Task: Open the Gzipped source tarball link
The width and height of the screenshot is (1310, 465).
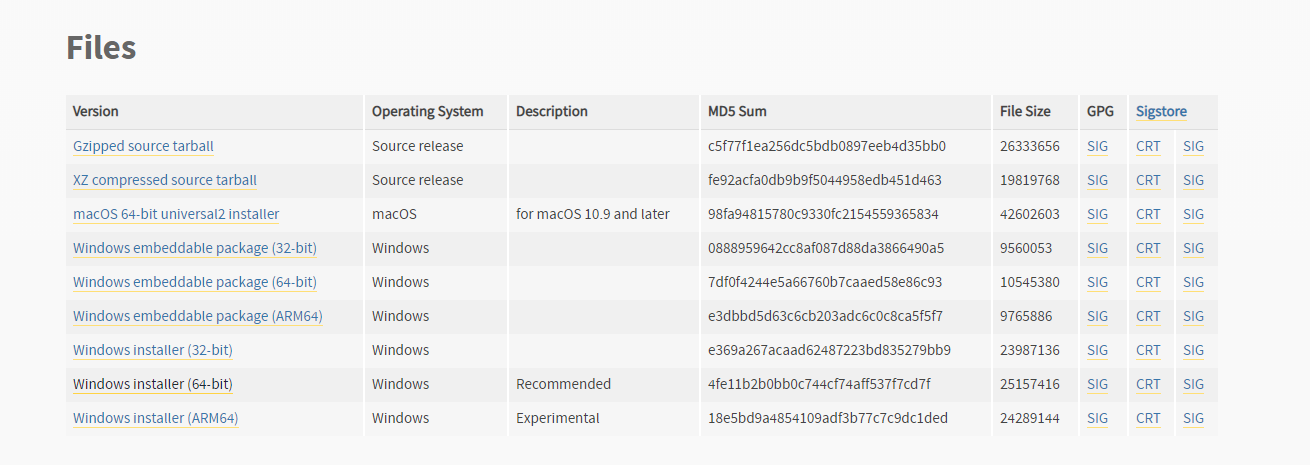Action: click(x=143, y=146)
